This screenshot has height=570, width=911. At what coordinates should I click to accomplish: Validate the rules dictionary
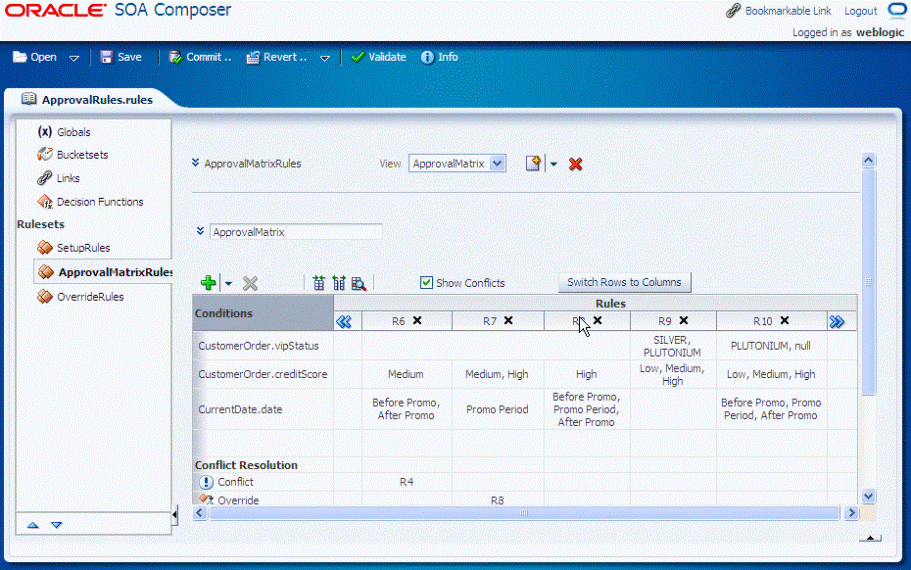point(379,57)
